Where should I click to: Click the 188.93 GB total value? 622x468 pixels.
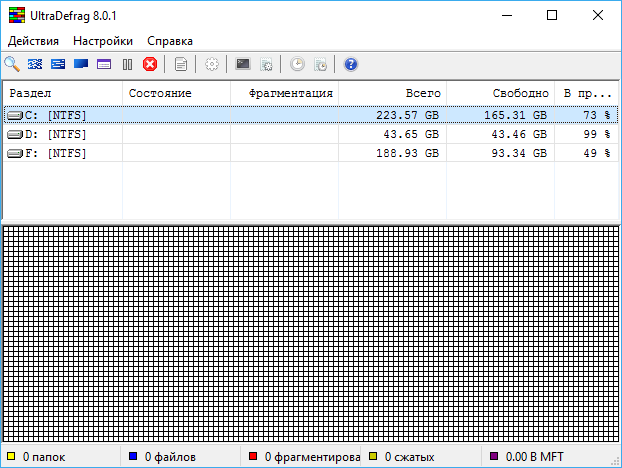[x=407, y=153]
